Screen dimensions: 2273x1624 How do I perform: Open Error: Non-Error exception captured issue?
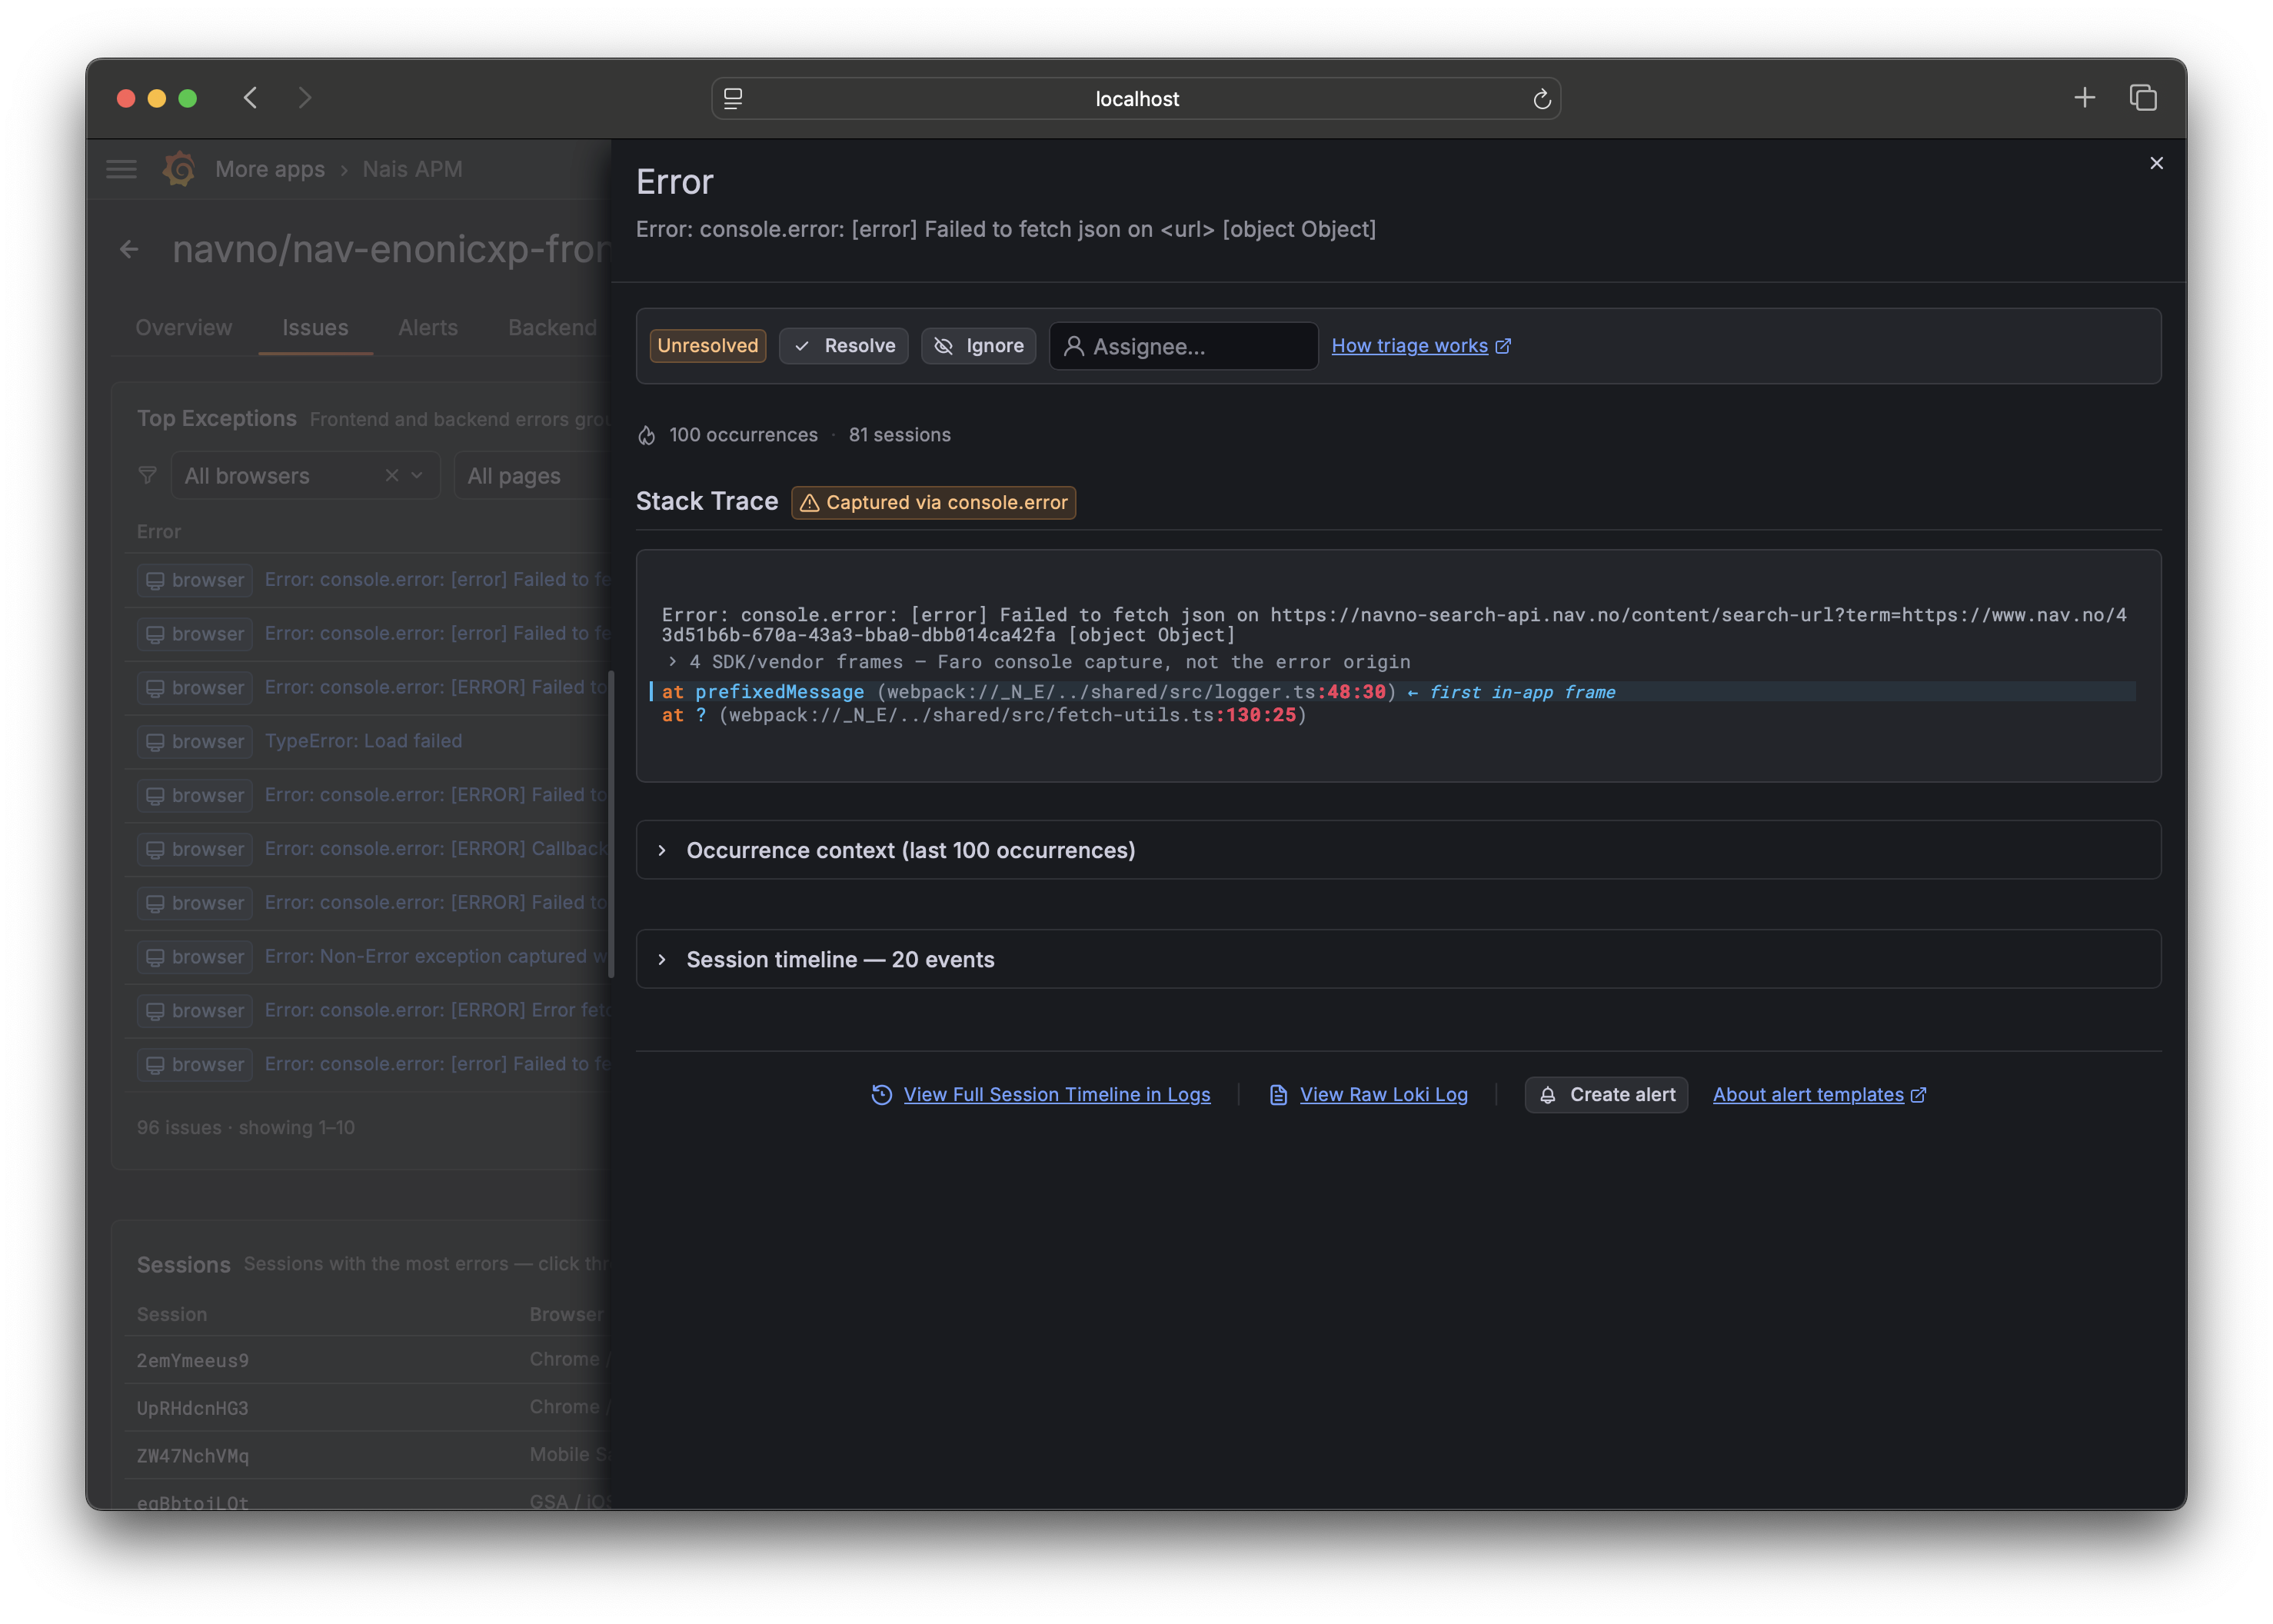pyautogui.click(x=436, y=956)
